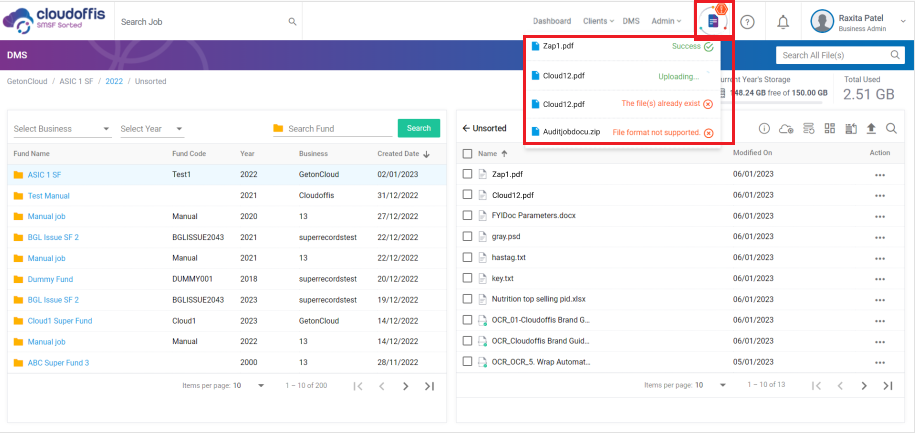Open the Select Year dropdown
Image resolution: width=915 pixels, height=433 pixels.
(x=152, y=129)
